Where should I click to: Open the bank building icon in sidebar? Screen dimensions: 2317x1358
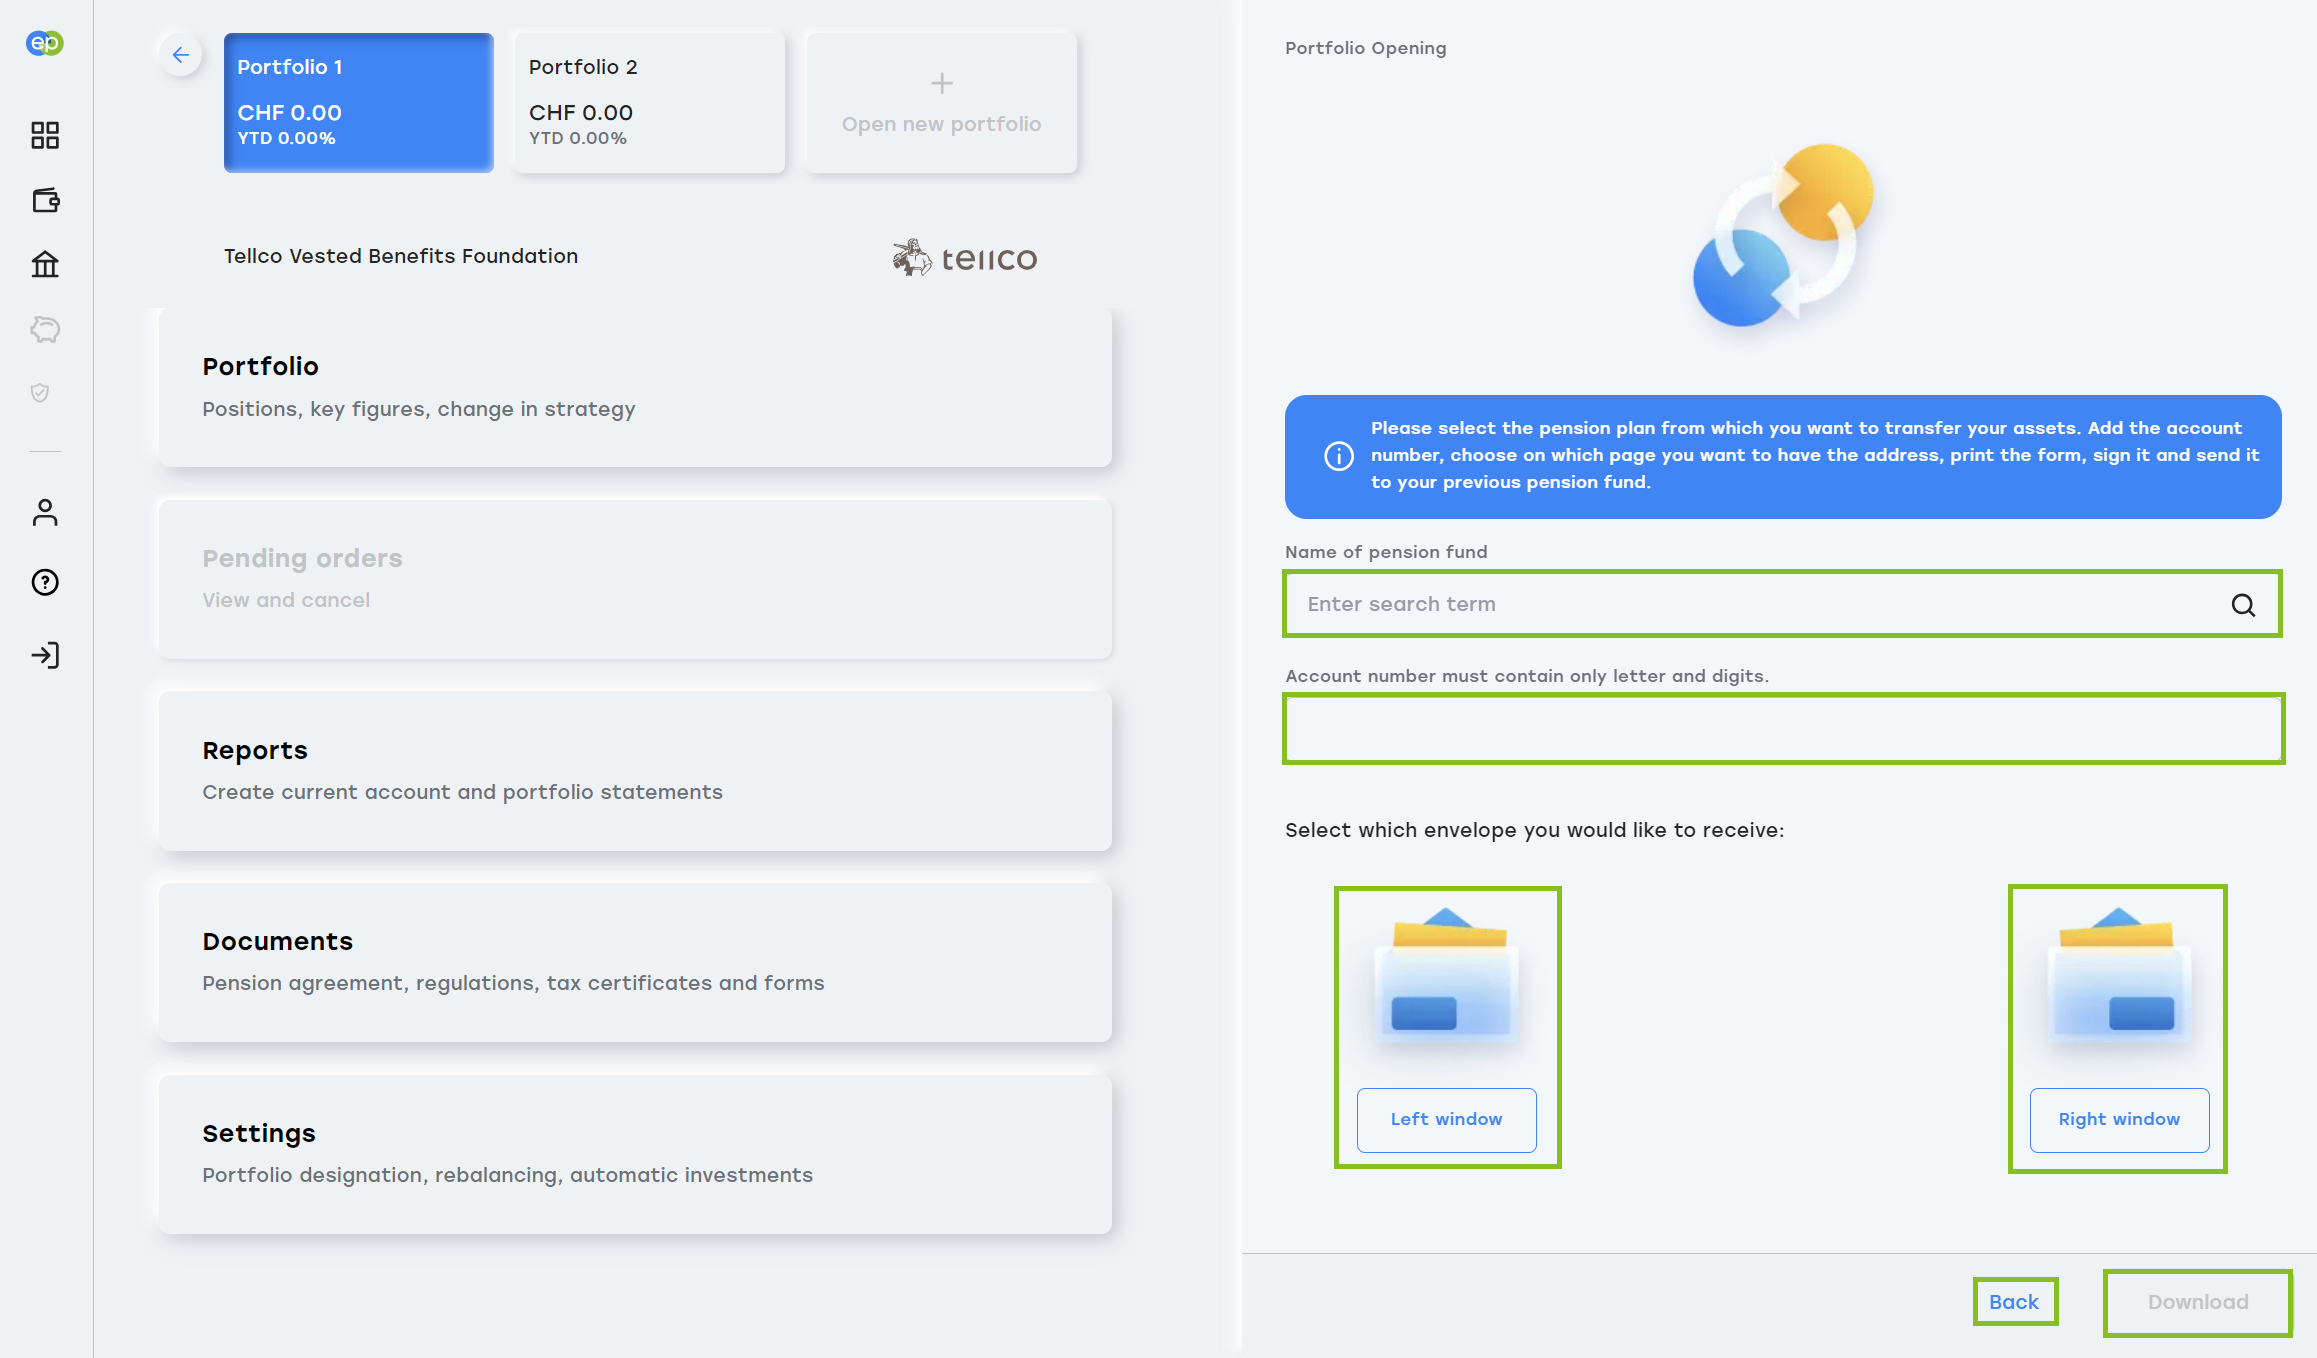pyautogui.click(x=45, y=264)
